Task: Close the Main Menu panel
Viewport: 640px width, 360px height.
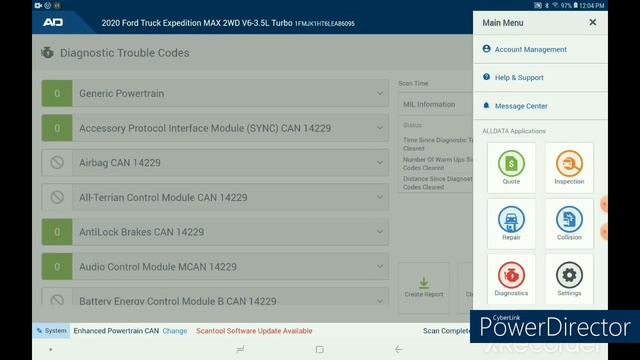Action: pos(593,22)
